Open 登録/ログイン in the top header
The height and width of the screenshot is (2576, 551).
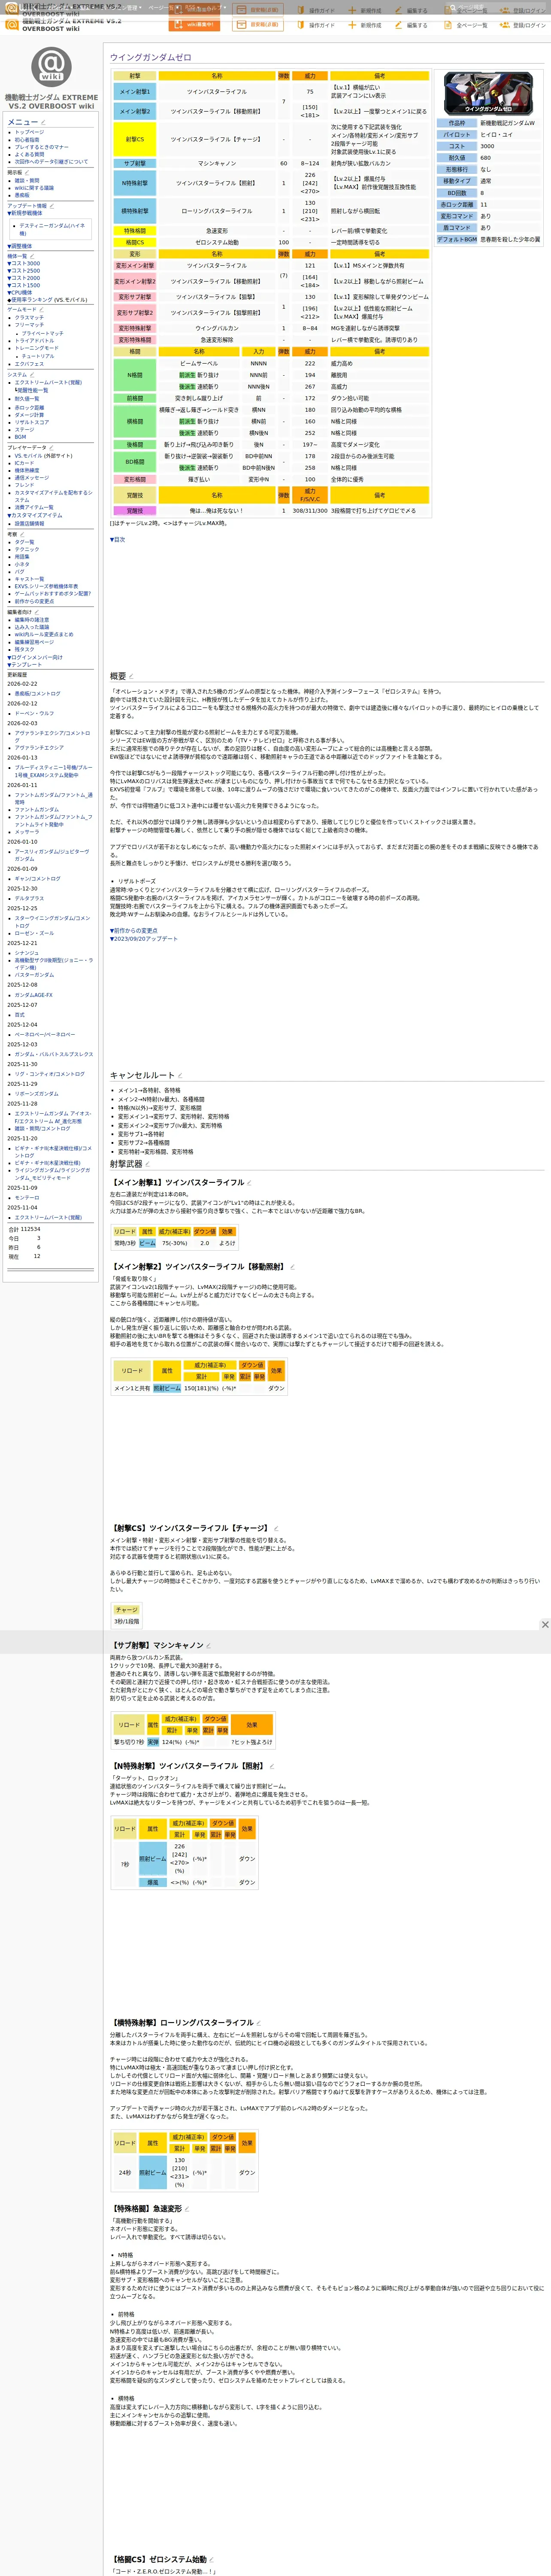point(523,25)
